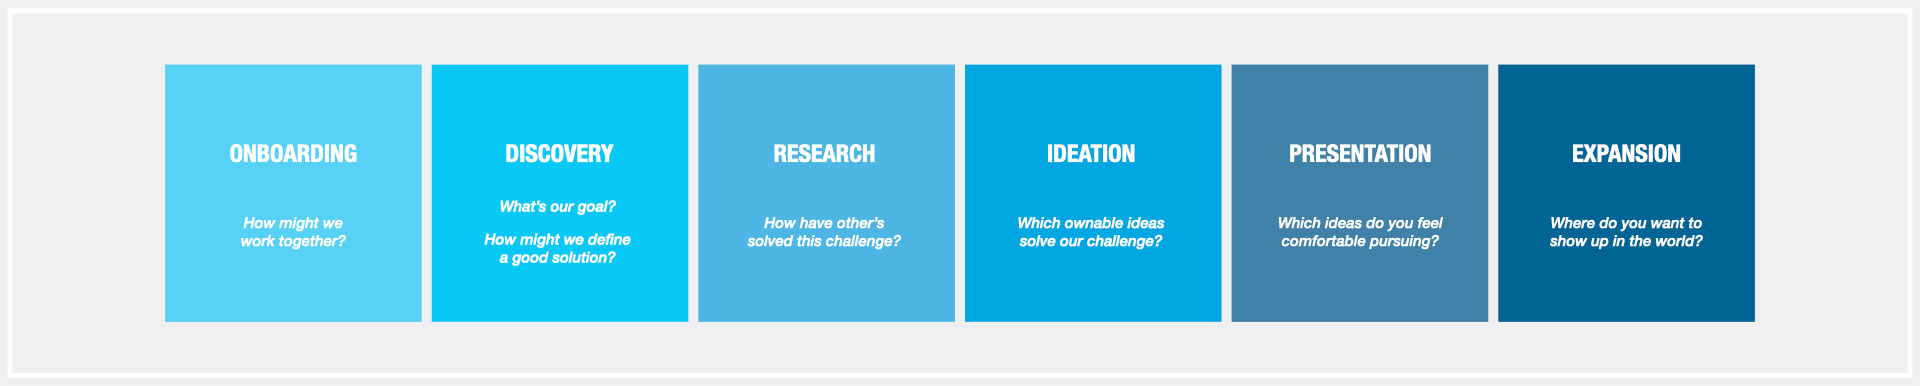This screenshot has height=386, width=1920.
Task: Select the IDEATION heading
Action: (x=1091, y=154)
